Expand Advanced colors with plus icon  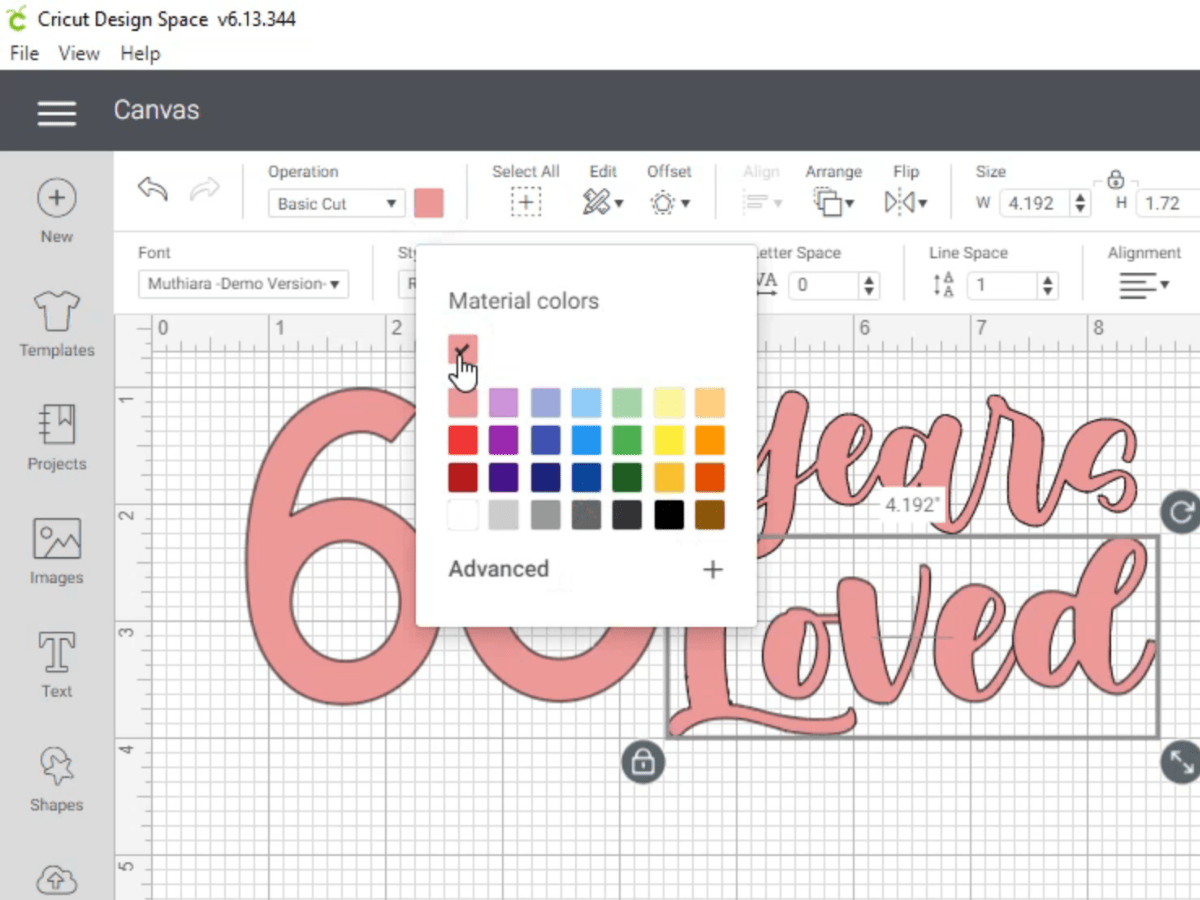pos(712,570)
